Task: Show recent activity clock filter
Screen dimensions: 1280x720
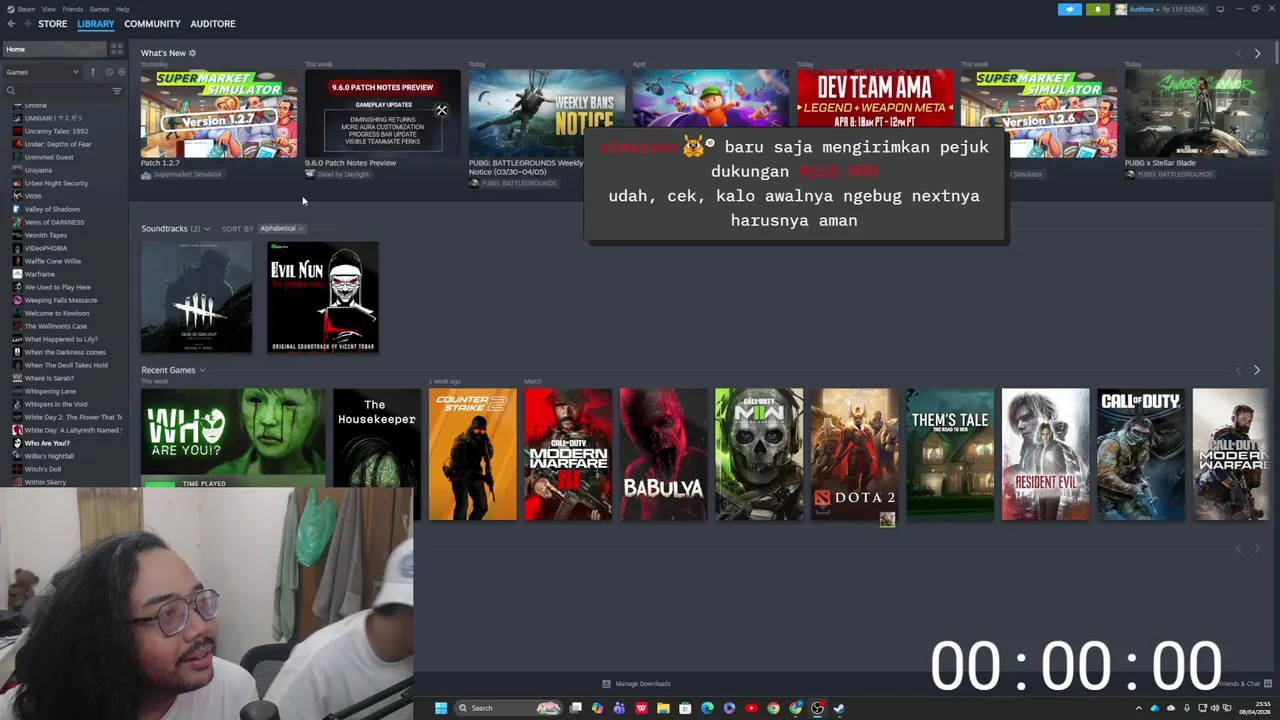Action: click(x=108, y=72)
